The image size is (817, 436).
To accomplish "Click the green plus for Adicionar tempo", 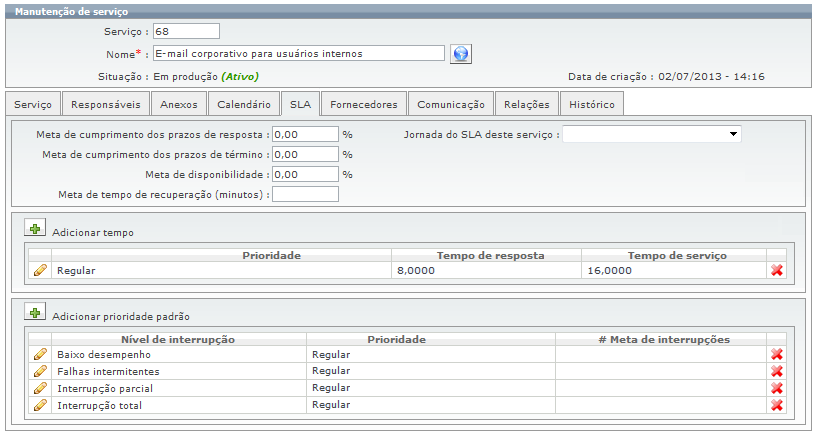I will point(35,228).
